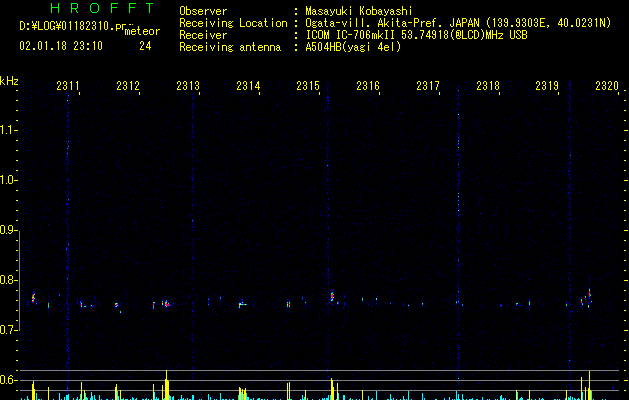This screenshot has height=400, width=629.
Task: Click observer name Masayuki Kobayashi
Action: [x=359, y=11]
